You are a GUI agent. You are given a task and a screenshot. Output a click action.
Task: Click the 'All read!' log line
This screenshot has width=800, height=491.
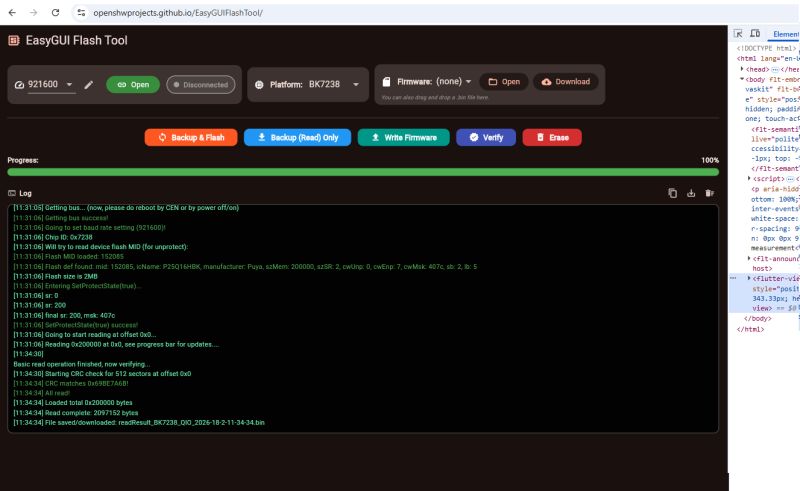[41, 393]
